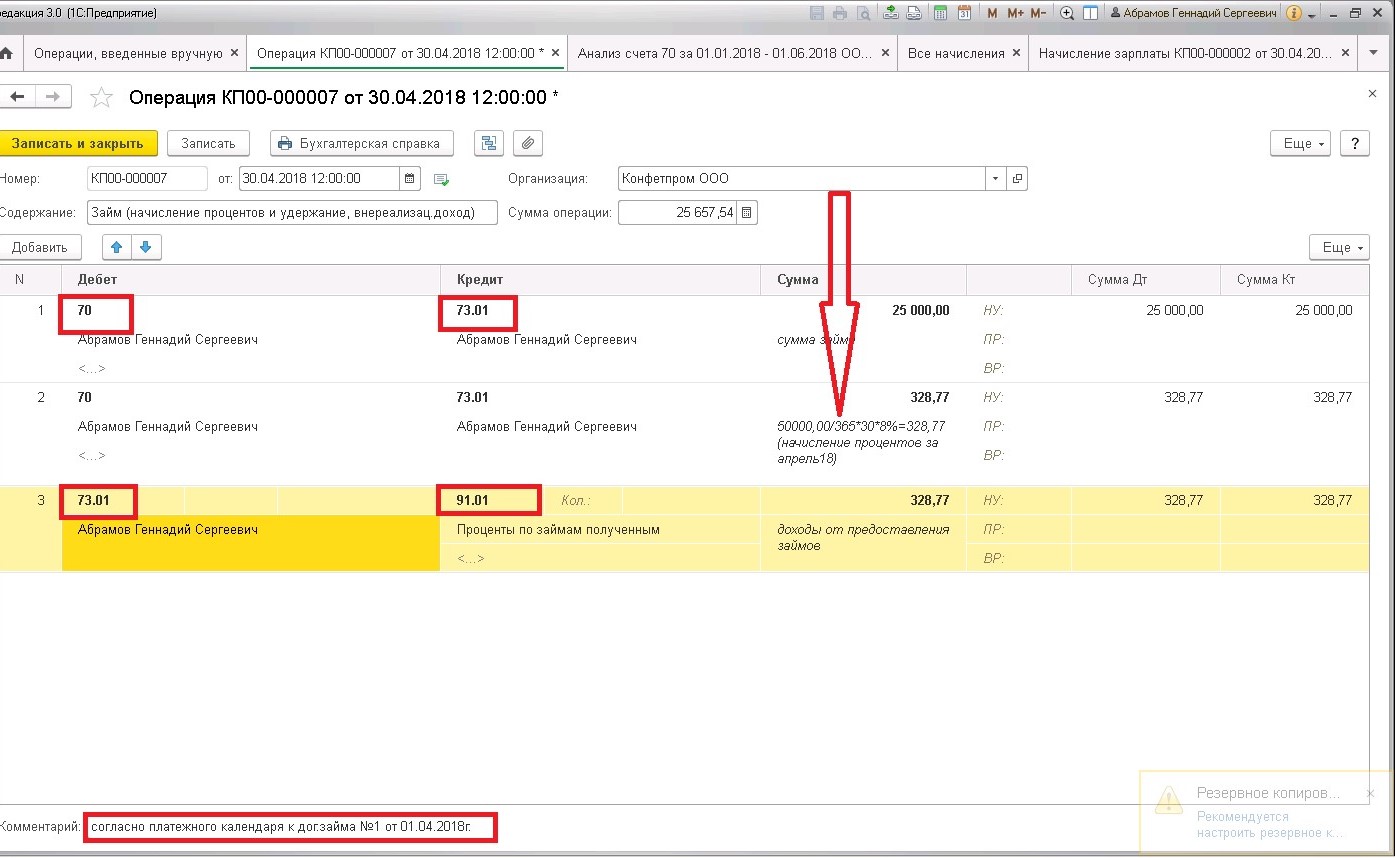Image resolution: width=1395 pixels, height=858 pixels.
Task: Click the Комментарий input field
Action: point(291,827)
